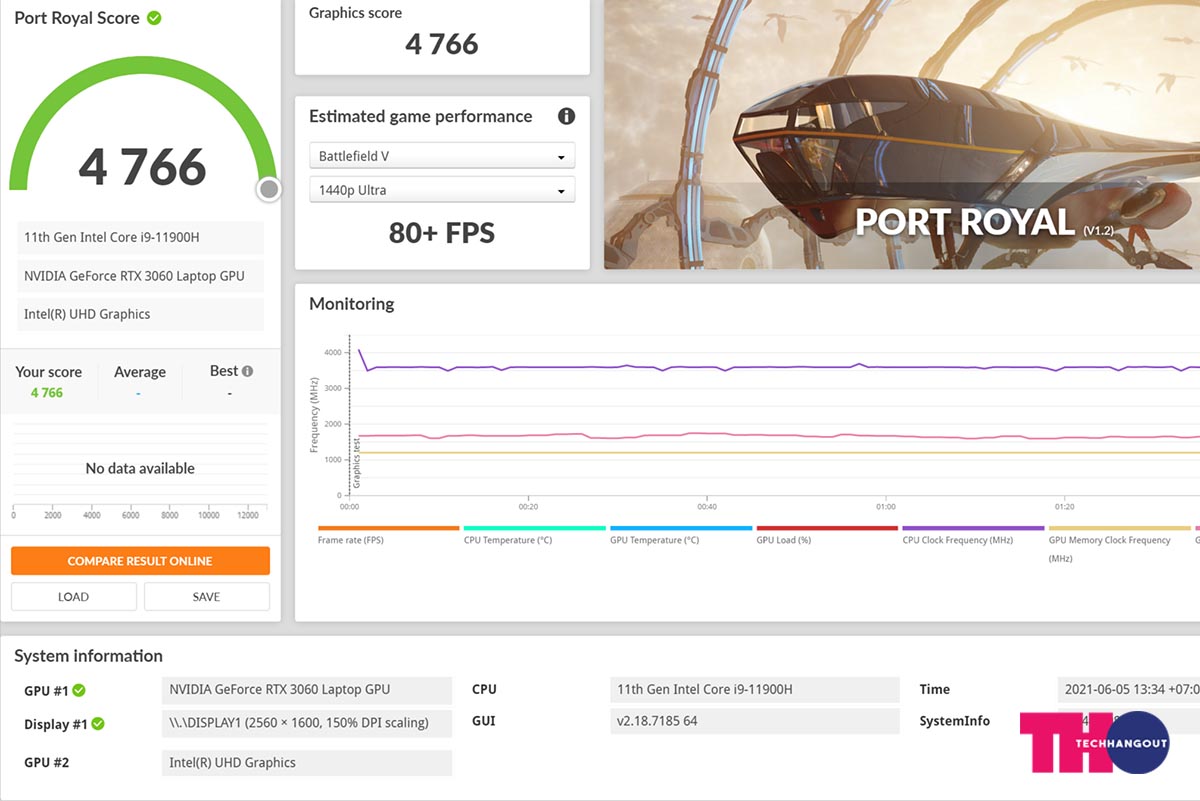Screen dimensions: 1200x801
Task: Open the 1440p Ultra resolution dropdown
Action: (x=442, y=190)
